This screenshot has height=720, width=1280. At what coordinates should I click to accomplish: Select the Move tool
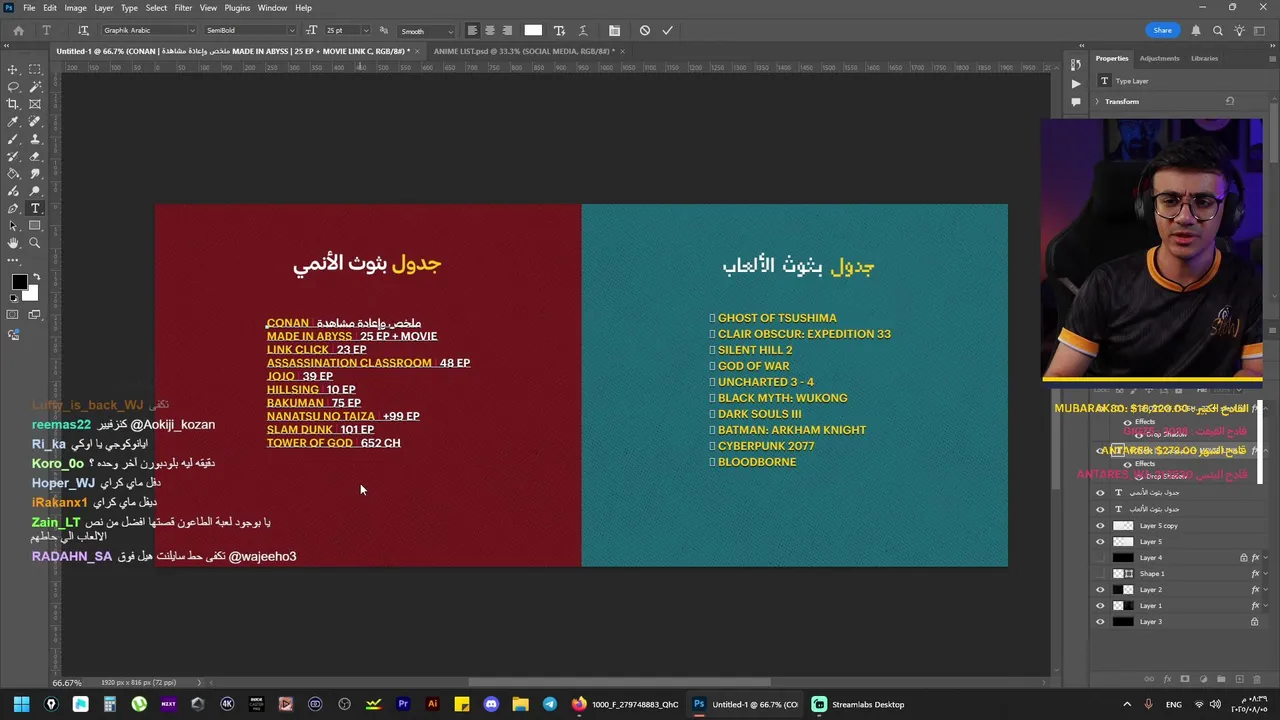13,70
